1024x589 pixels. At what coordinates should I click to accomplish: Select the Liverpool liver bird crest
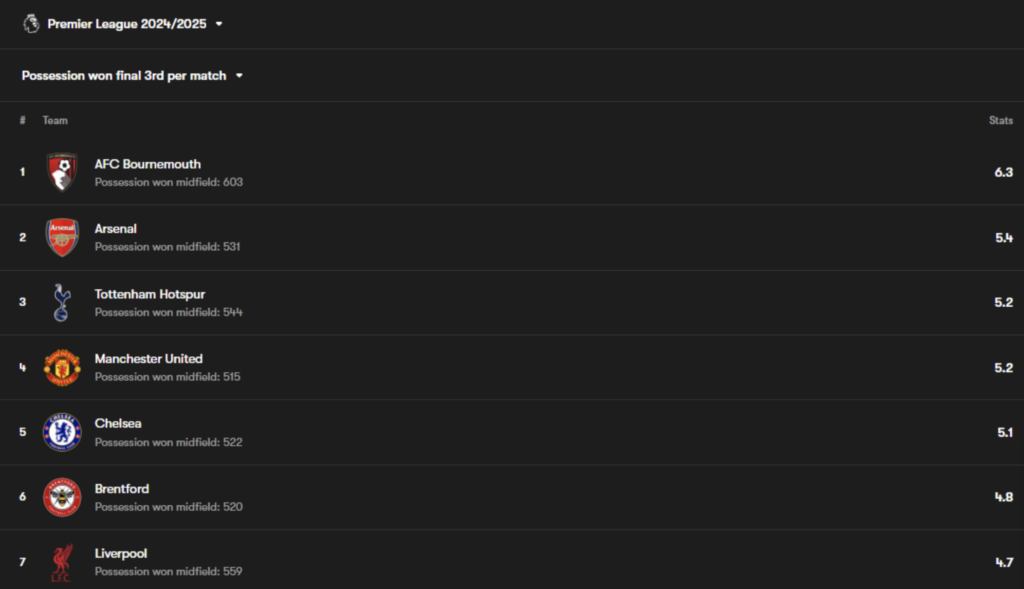[62, 562]
